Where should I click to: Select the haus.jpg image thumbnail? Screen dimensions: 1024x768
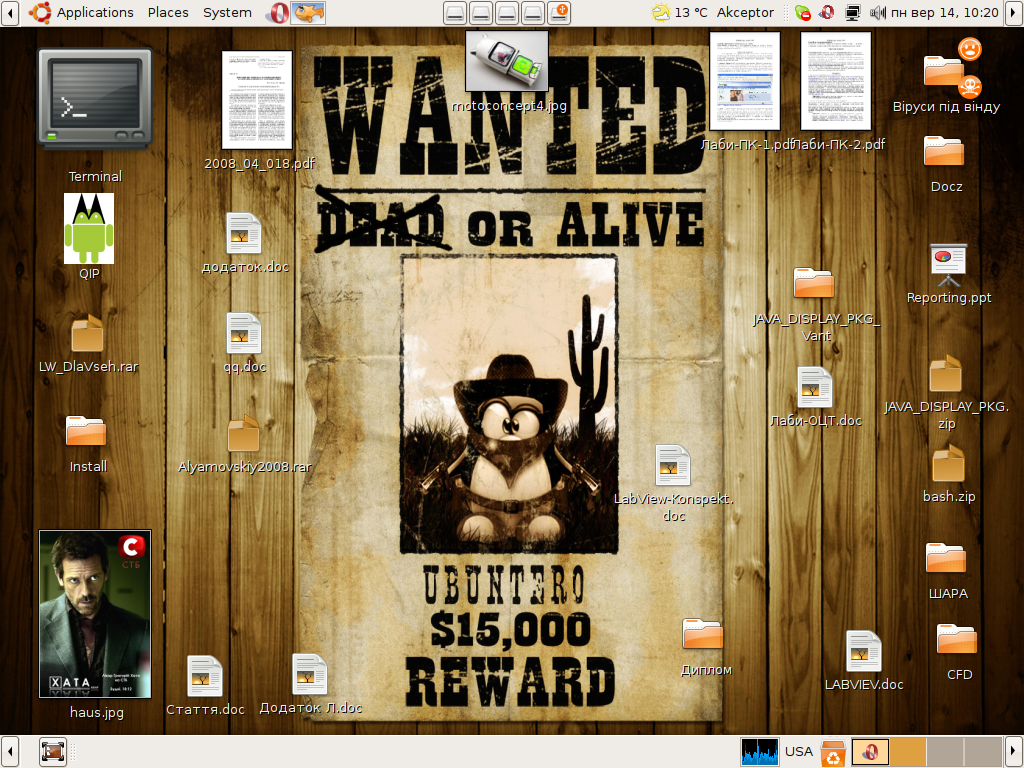tap(95, 614)
